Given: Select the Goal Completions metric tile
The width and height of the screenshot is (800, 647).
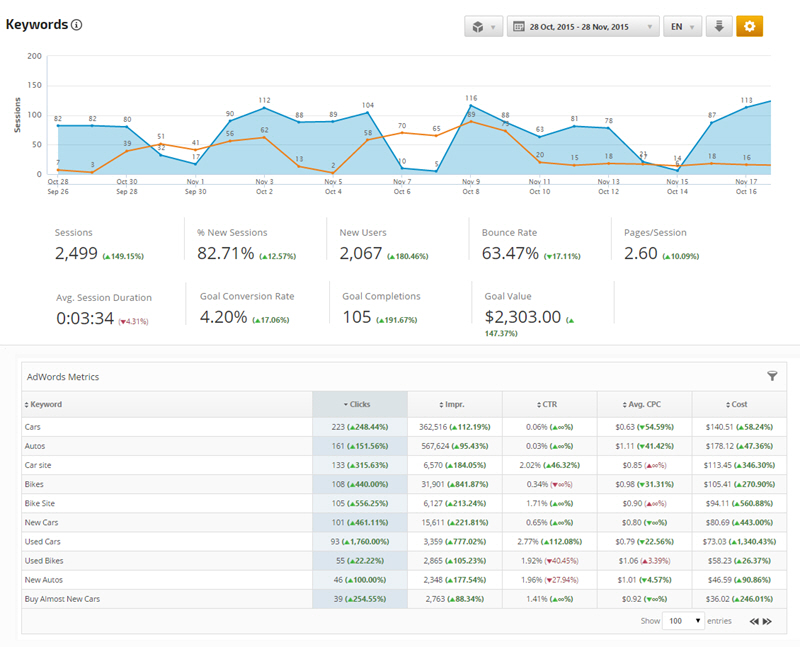Looking at the screenshot, I should (397, 309).
